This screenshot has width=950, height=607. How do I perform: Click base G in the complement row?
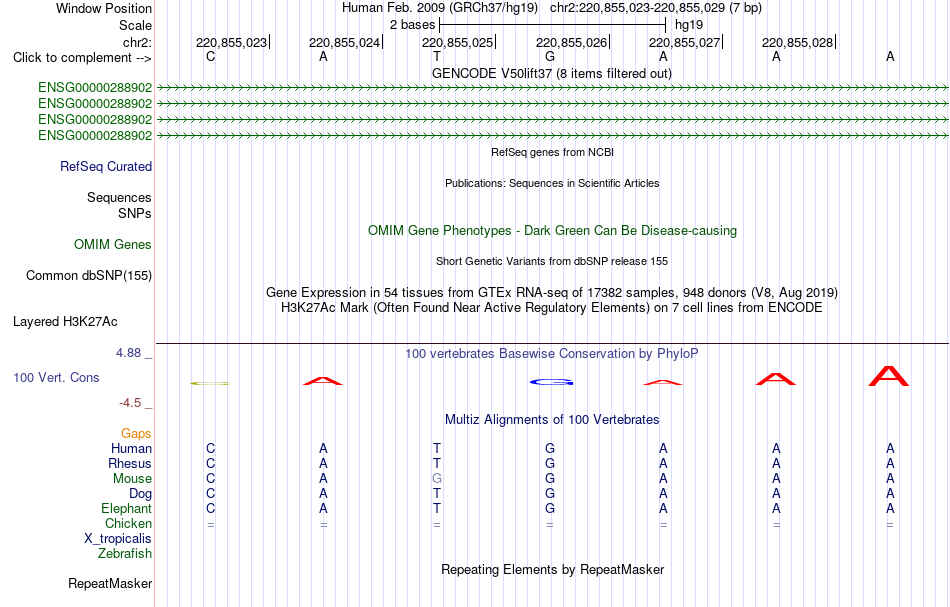(x=550, y=56)
